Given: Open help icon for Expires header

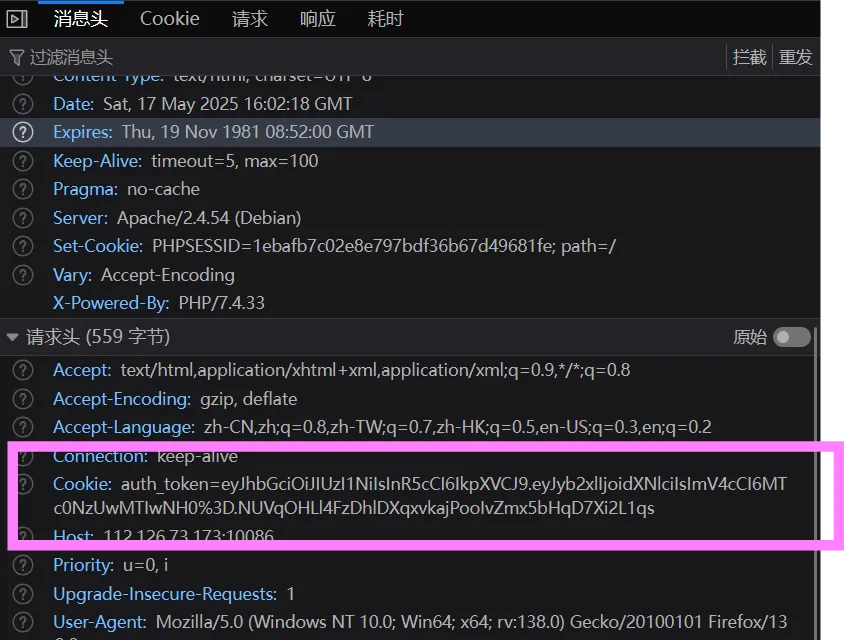Looking at the screenshot, I should pos(23,132).
